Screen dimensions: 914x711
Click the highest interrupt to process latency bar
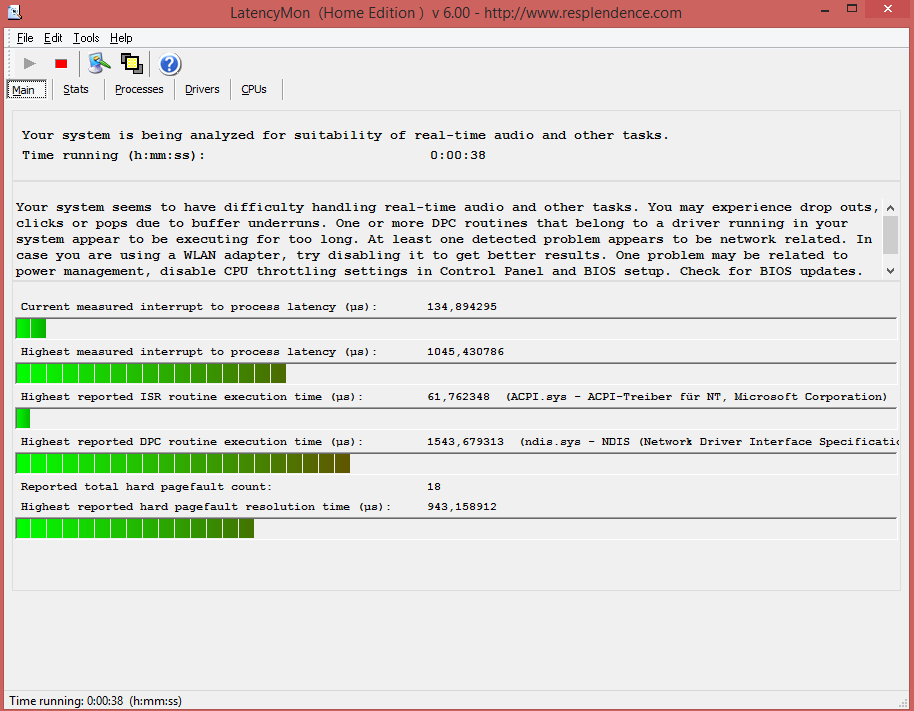(x=456, y=374)
